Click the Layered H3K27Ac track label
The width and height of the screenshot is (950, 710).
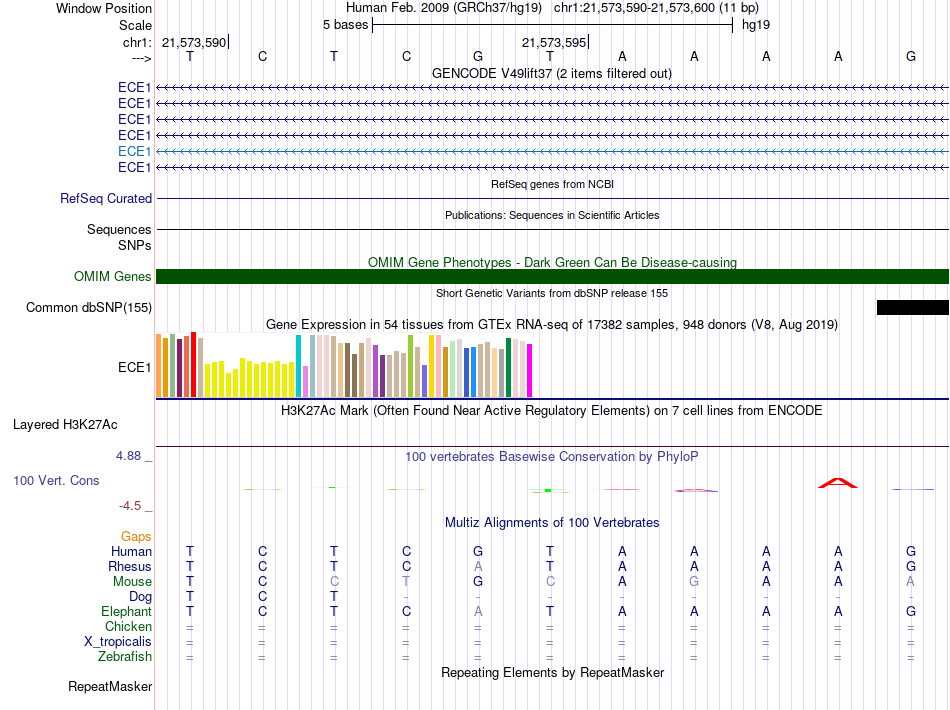point(65,424)
